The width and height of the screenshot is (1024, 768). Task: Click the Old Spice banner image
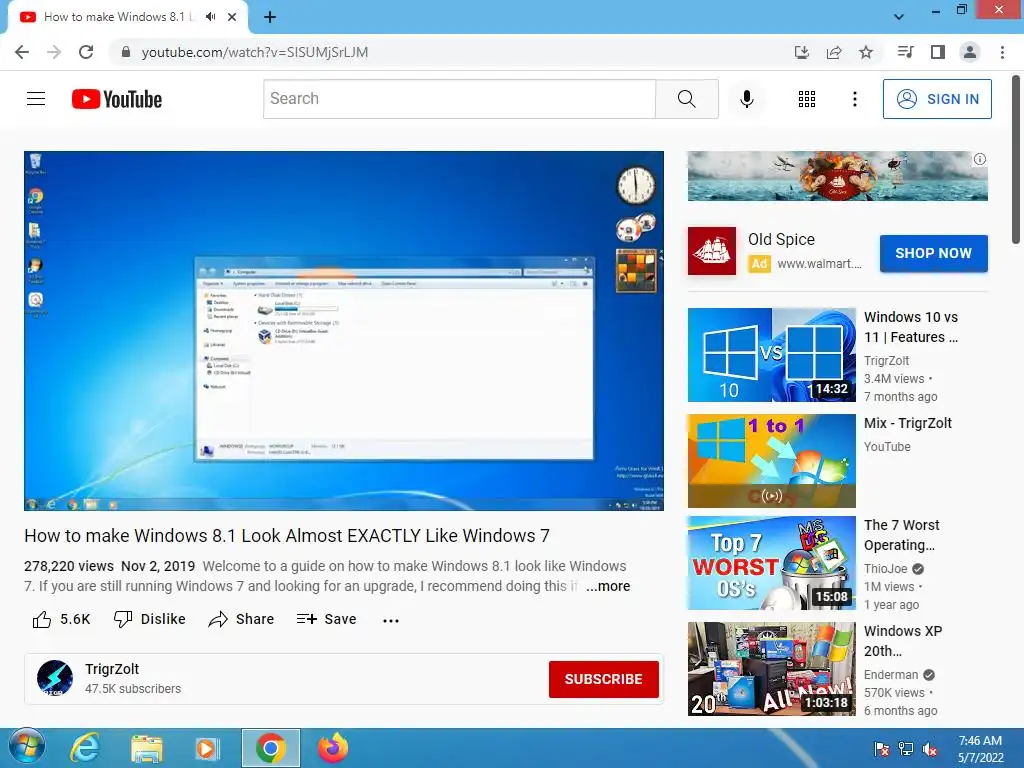(837, 176)
